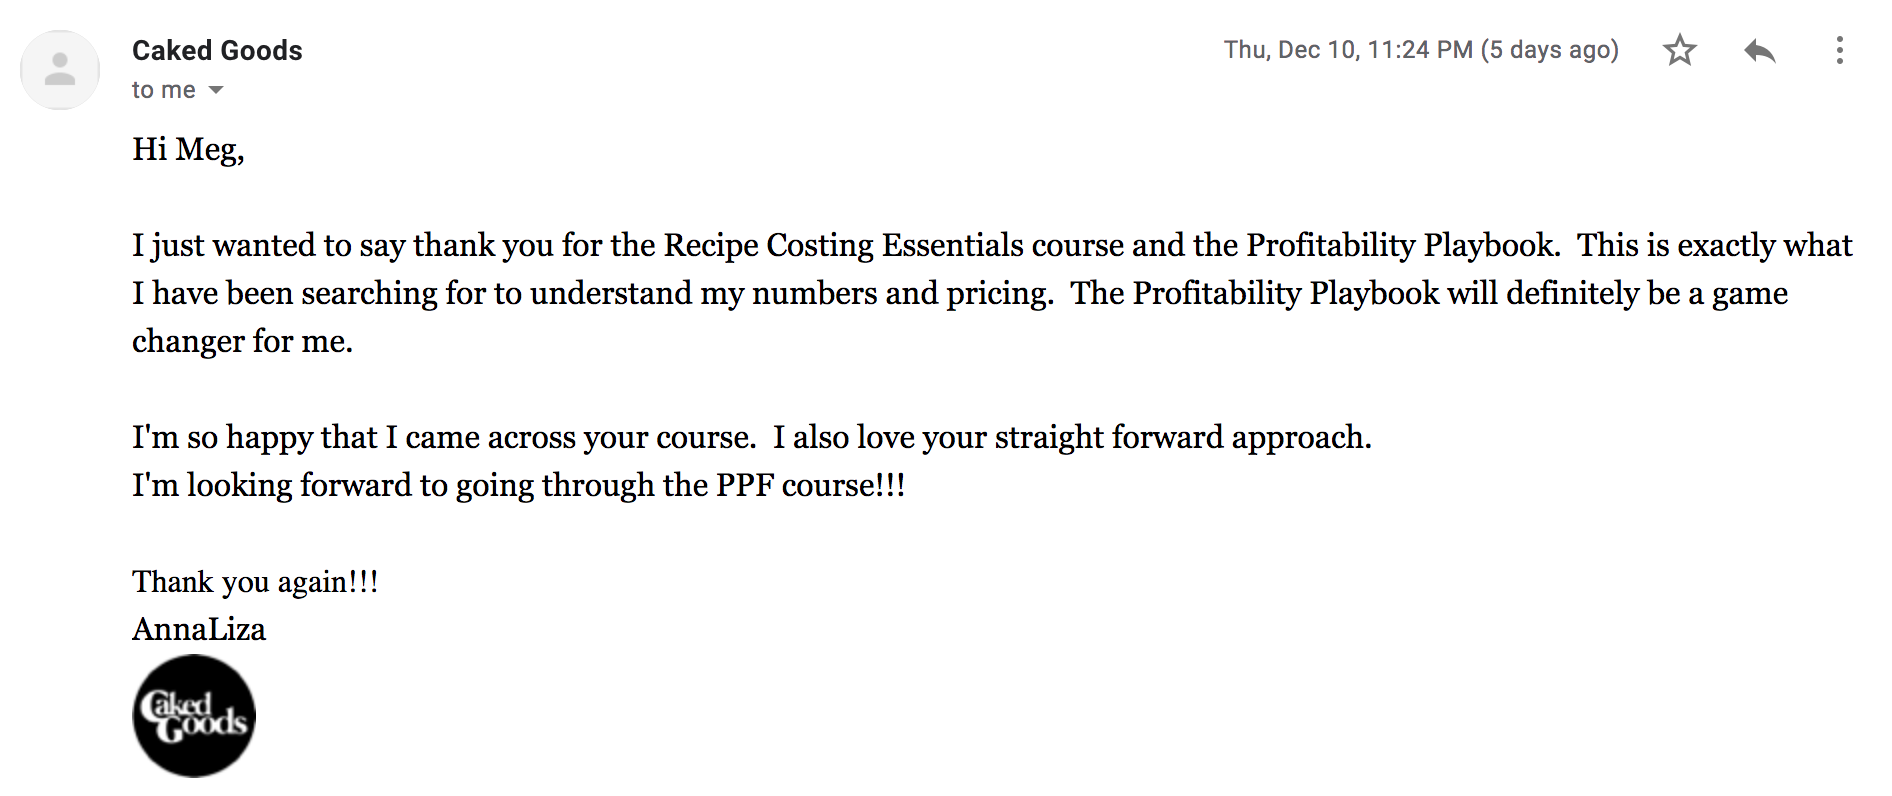Viewport: 1892px width, 796px height.
Task: Click the reply arrow icon
Action: (x=1760, y=50)
